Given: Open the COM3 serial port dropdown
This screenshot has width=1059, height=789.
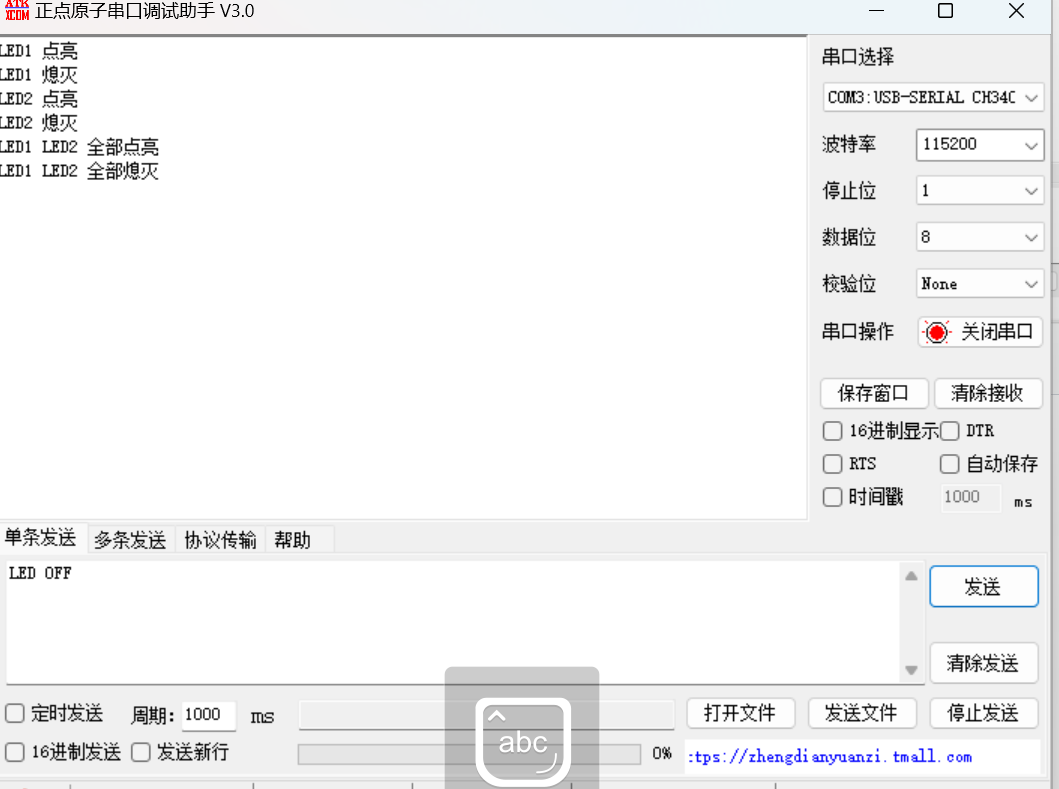Looking at the screenshot, I should tap(933, 97).
